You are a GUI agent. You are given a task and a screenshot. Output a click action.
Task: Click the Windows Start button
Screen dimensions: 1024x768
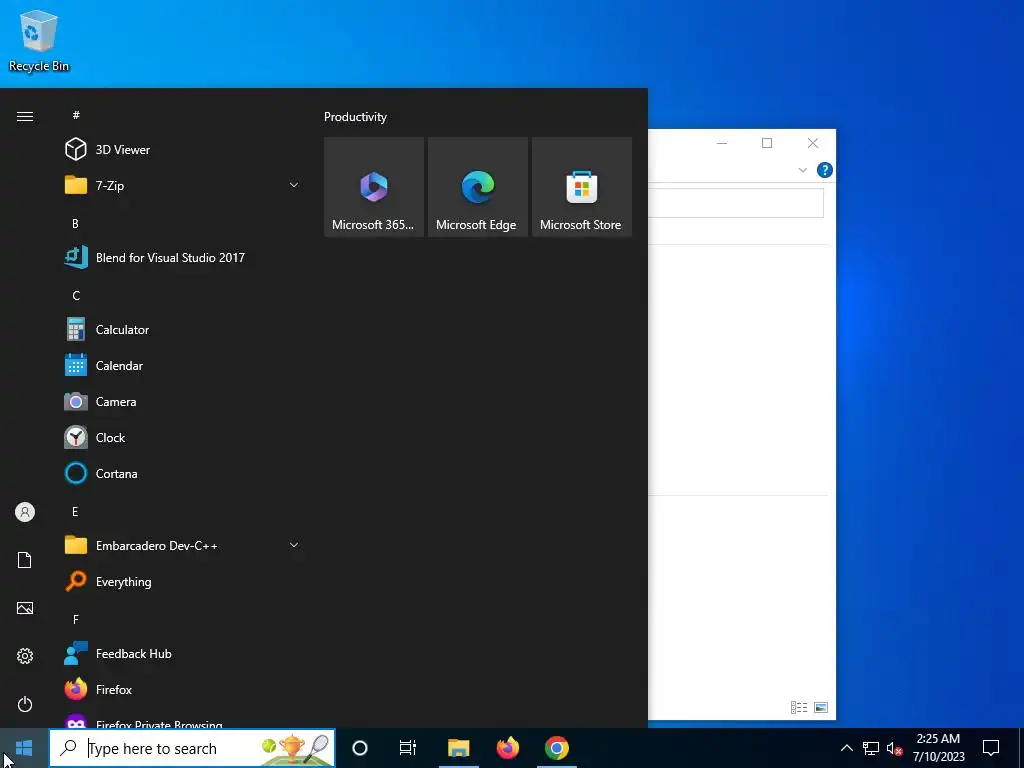click(x=24, y=748)
